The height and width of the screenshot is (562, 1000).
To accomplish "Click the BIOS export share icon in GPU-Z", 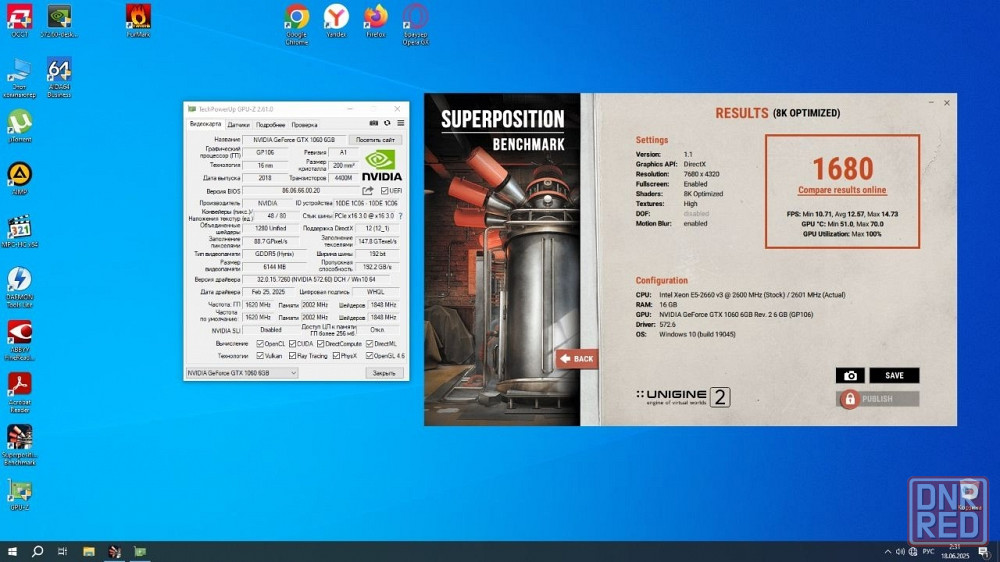I will pyautogui.click(x=368, y=191).
